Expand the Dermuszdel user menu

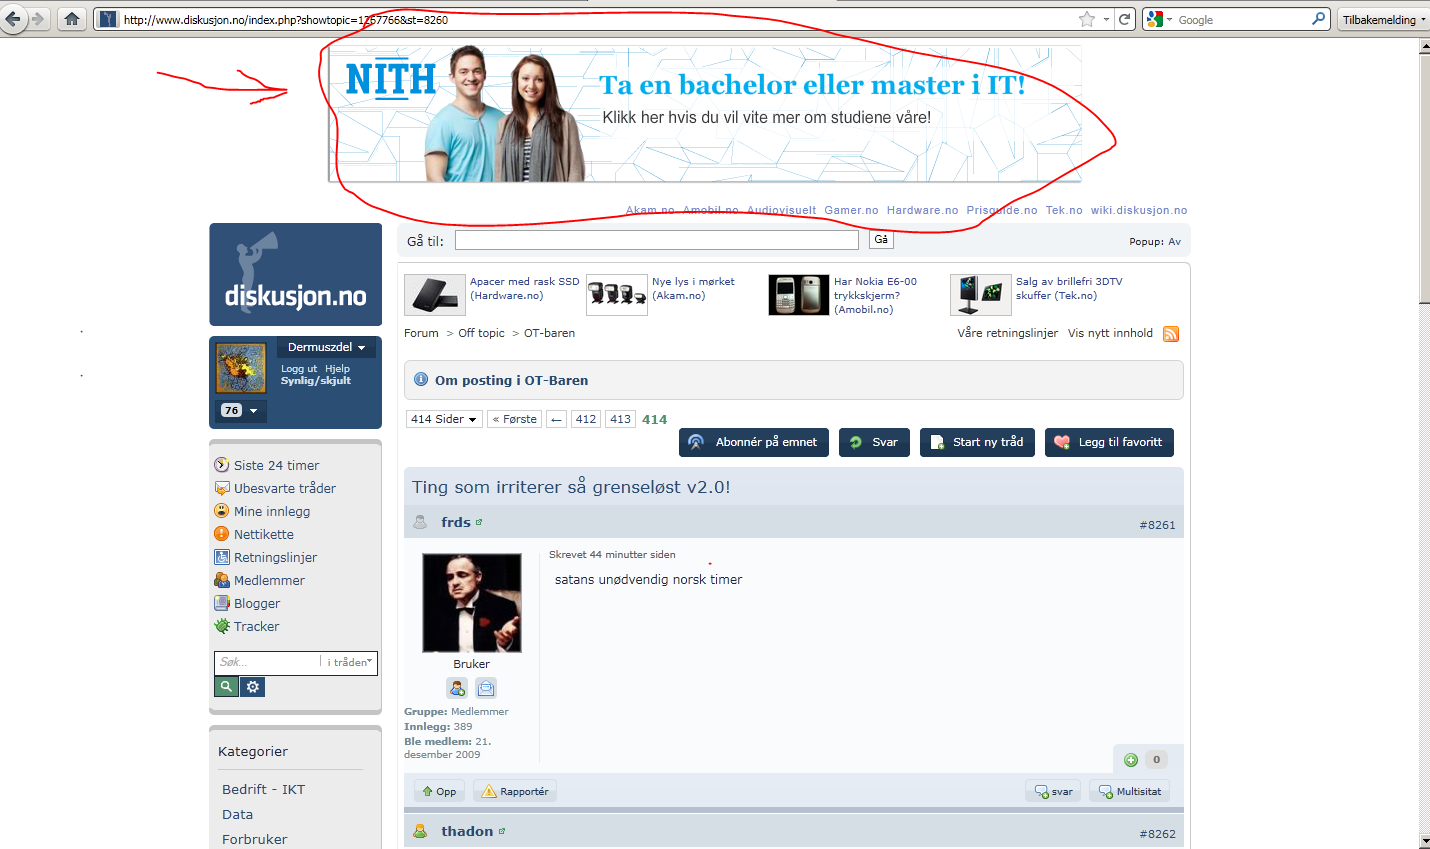pyautogui.click(x=326, y=347)
